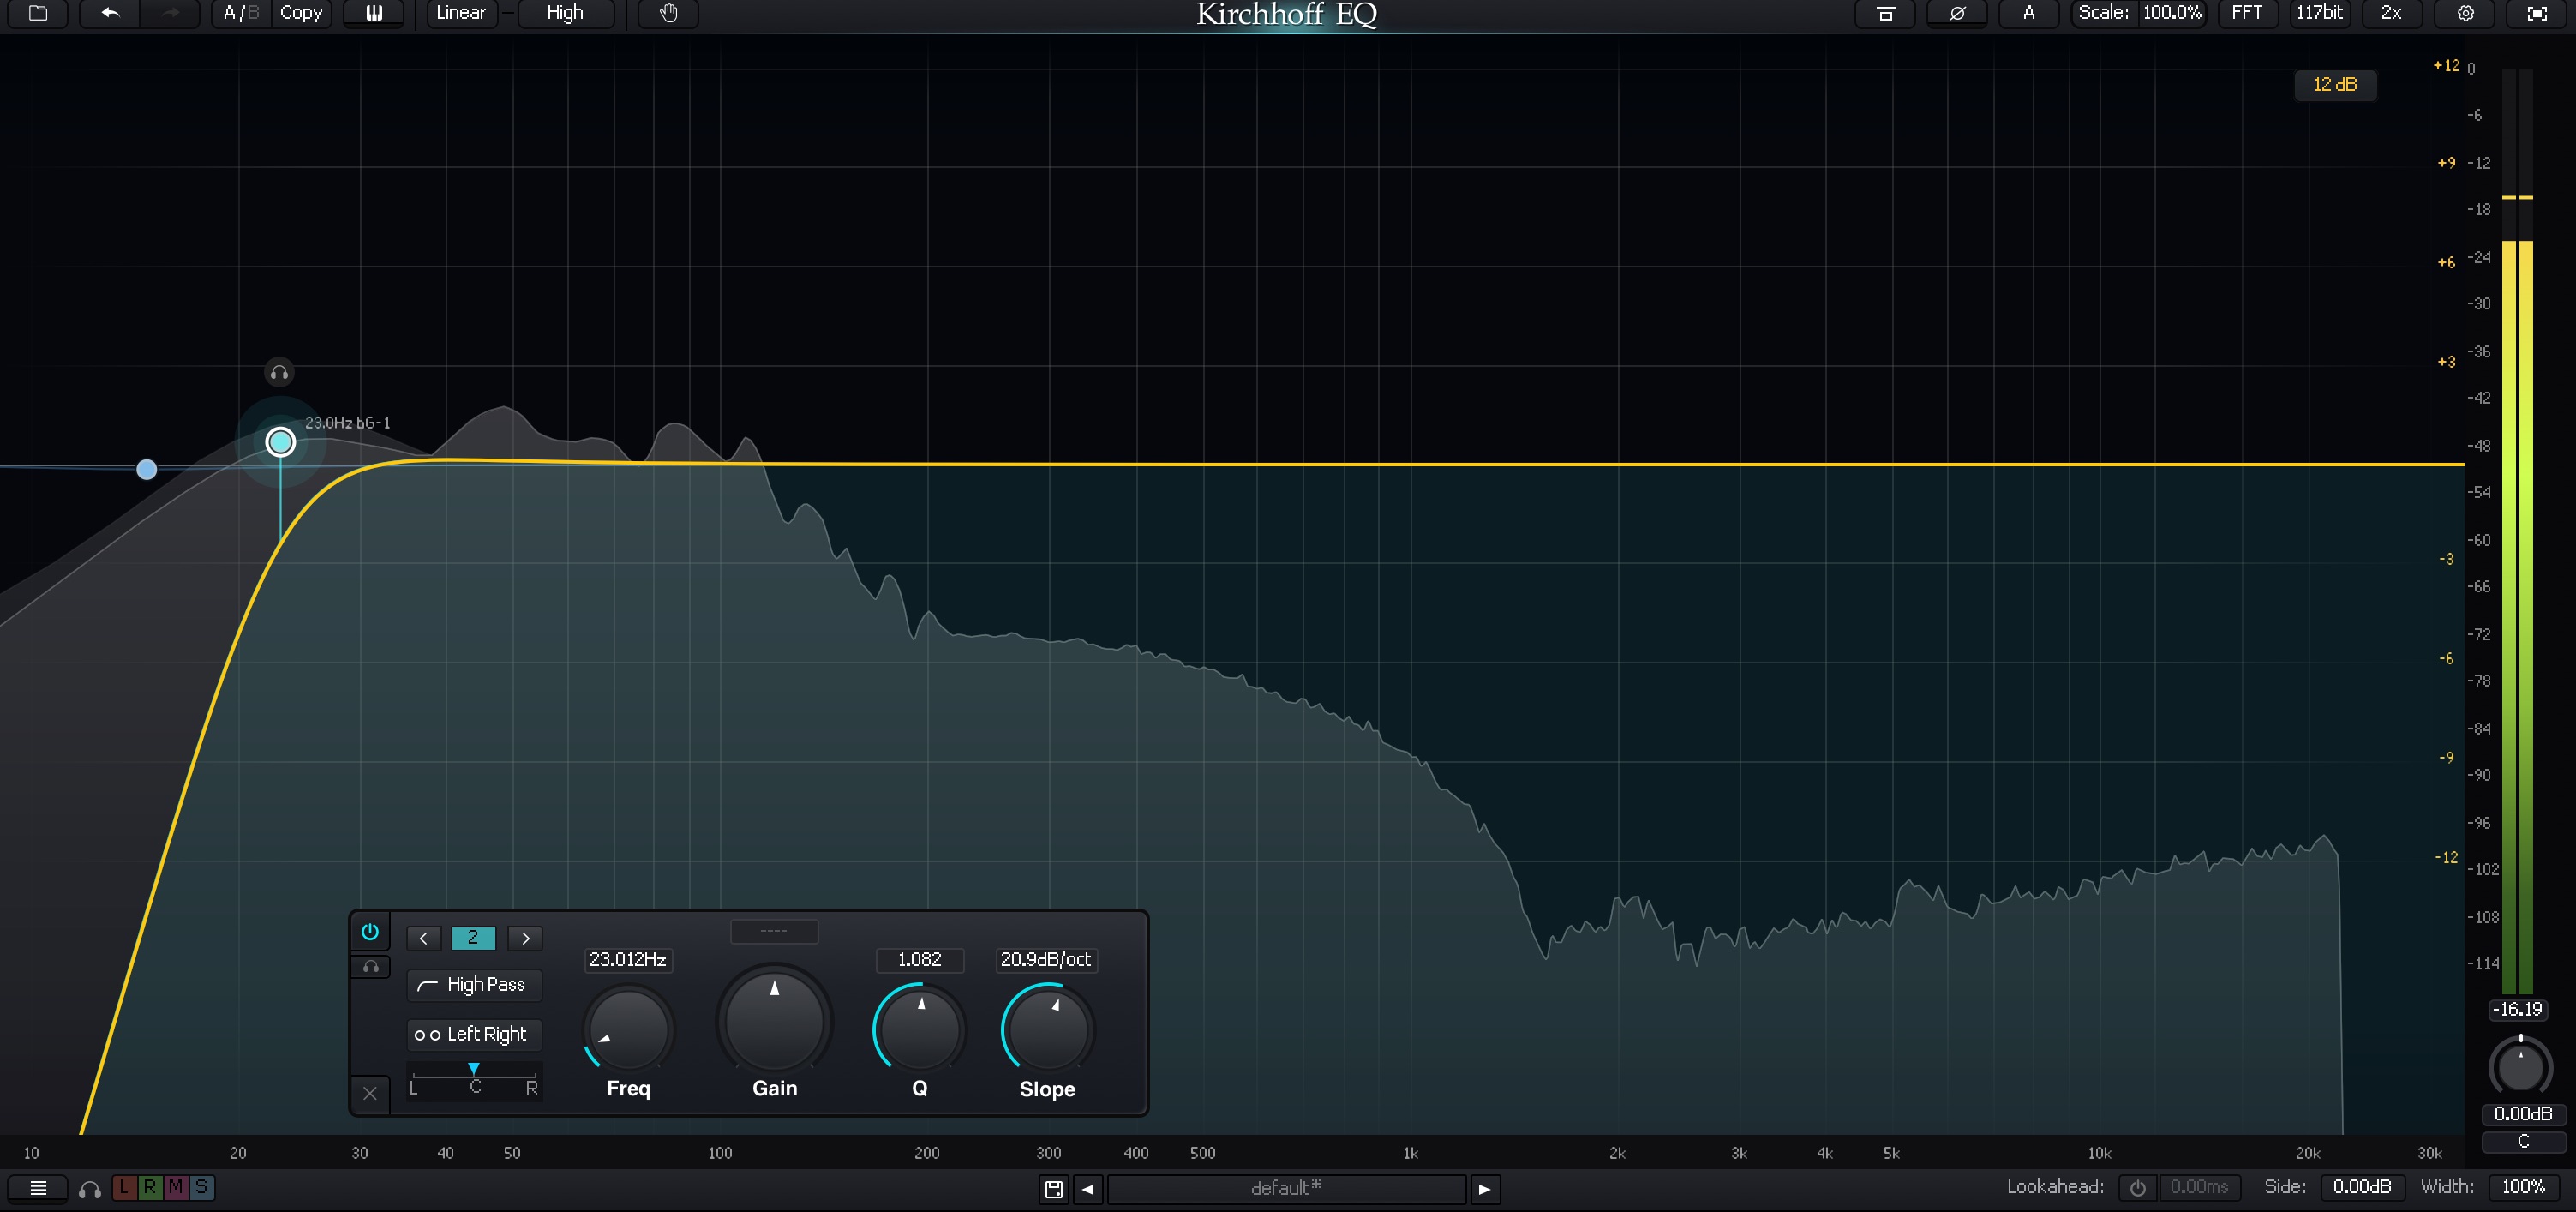Select the hand grab tool
2576x1212 pixels.
(668, 13)
